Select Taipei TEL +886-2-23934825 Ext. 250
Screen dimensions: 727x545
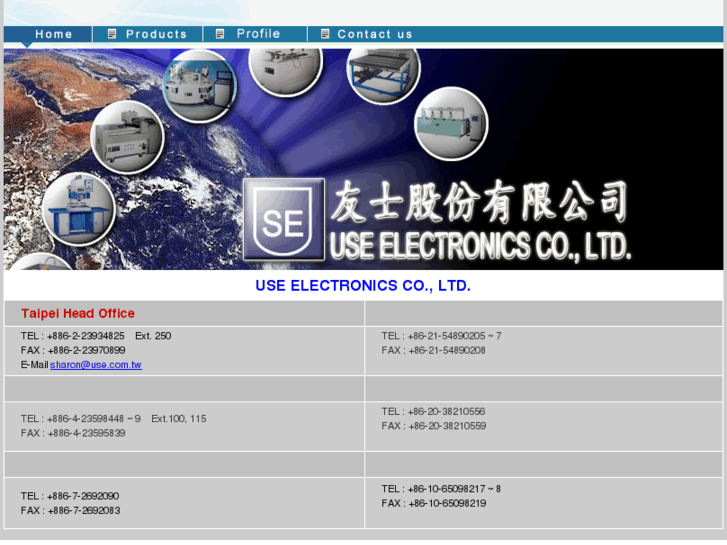click(96, 336)
